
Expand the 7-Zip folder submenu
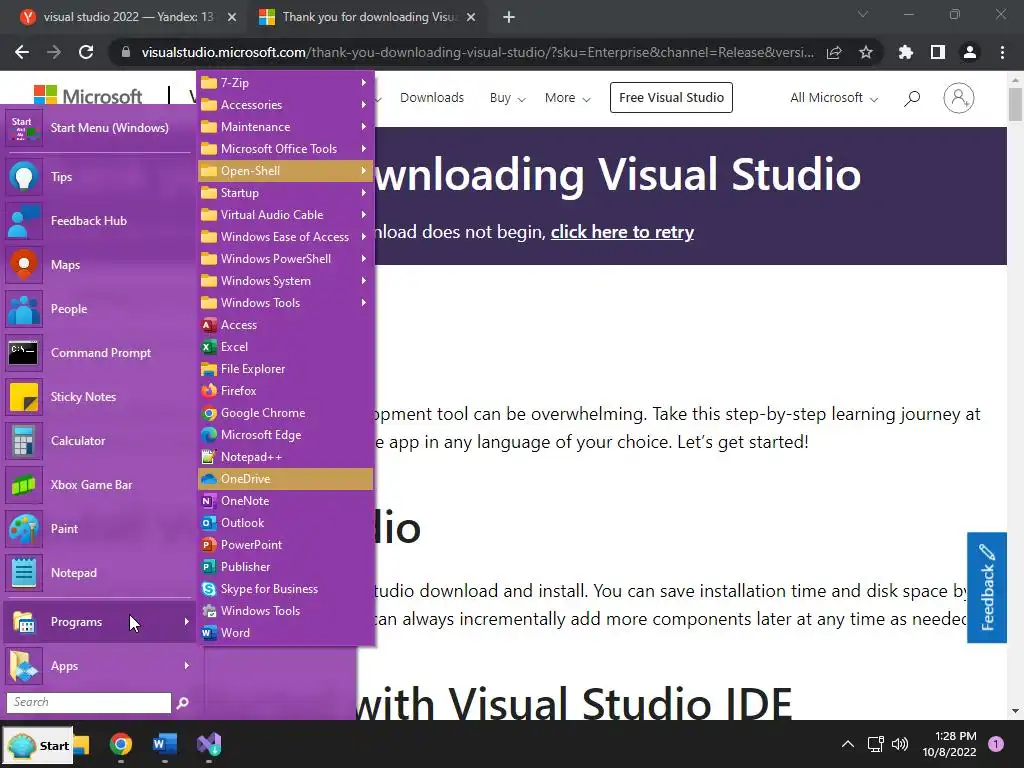pyautogui.click(x=285, y=83)
